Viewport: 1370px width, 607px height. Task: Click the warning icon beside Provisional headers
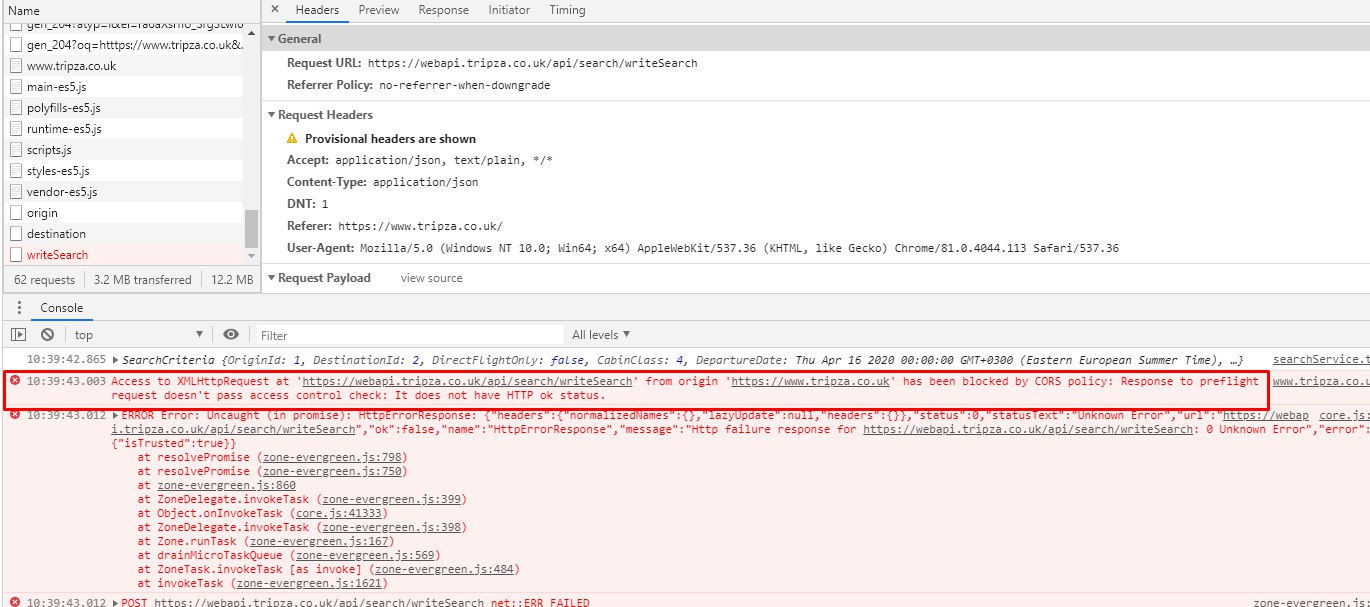(x=292, y=139)
